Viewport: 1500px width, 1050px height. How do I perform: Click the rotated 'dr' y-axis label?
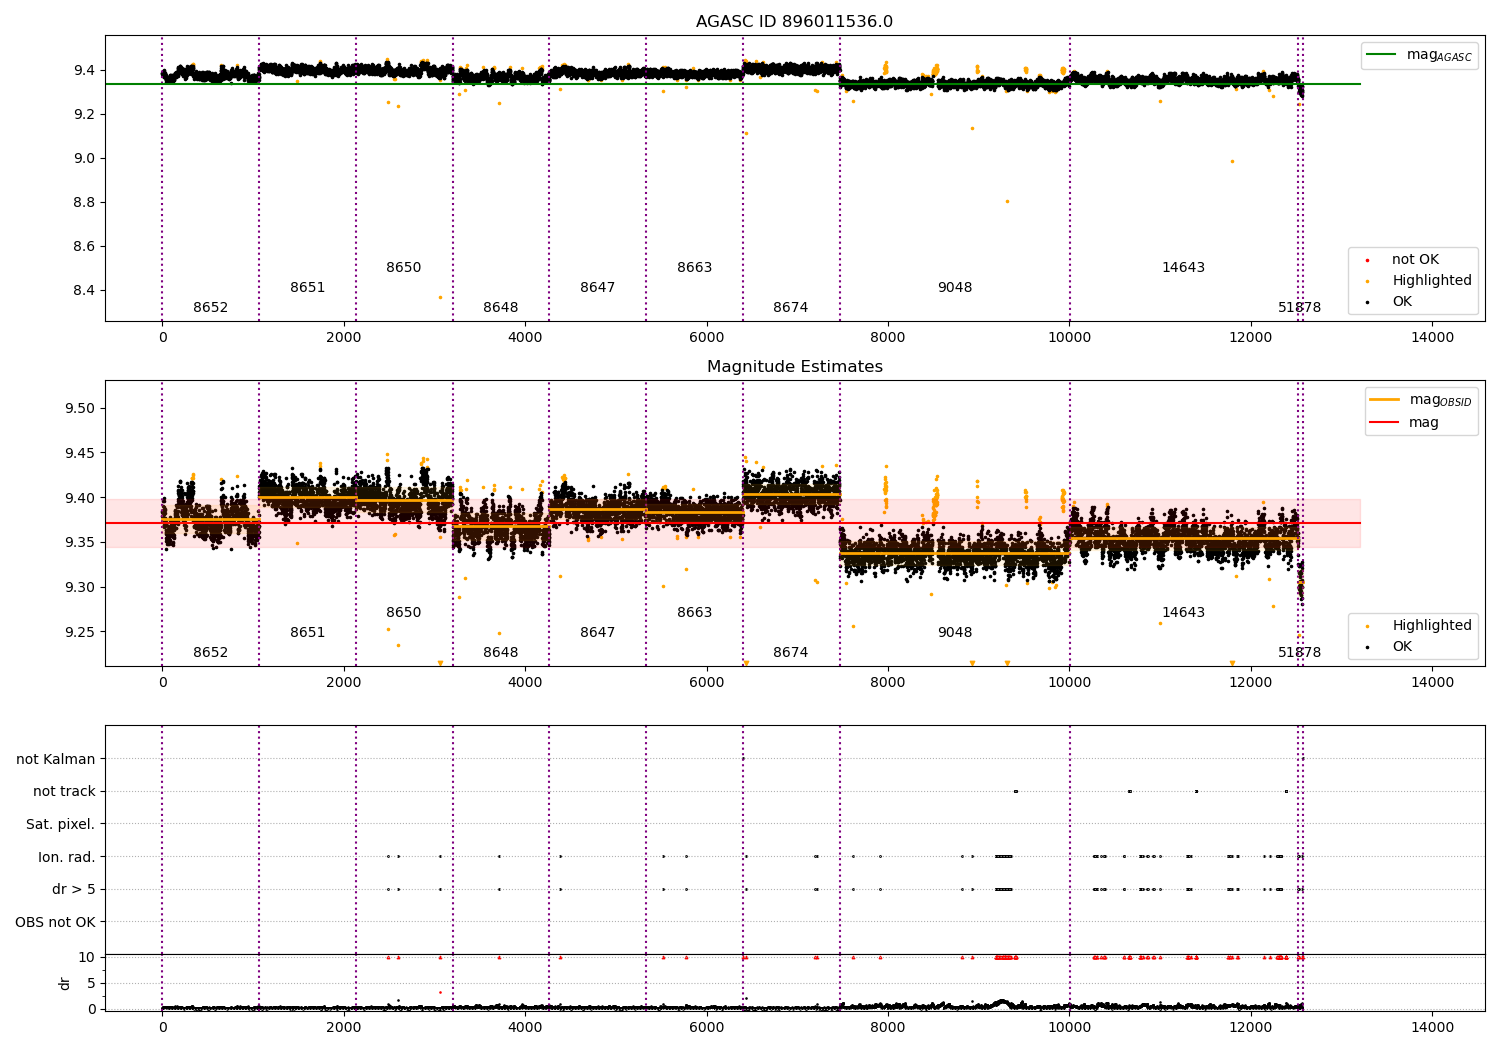65,983
